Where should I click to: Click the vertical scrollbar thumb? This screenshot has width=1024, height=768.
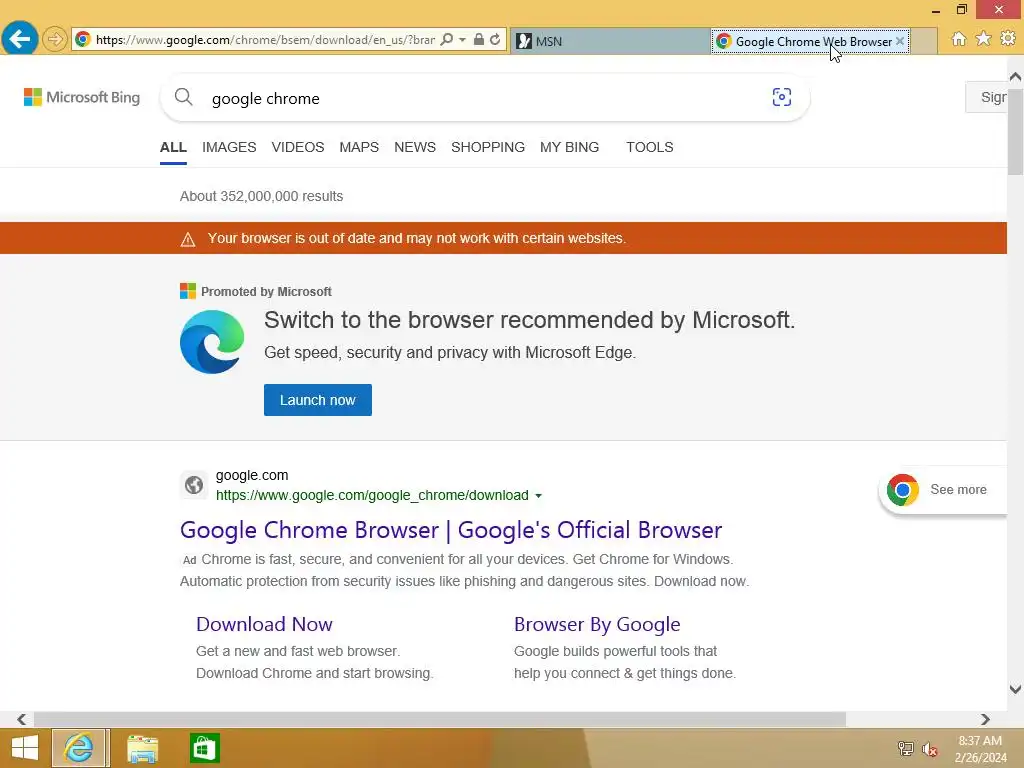tap(1015, 131)
